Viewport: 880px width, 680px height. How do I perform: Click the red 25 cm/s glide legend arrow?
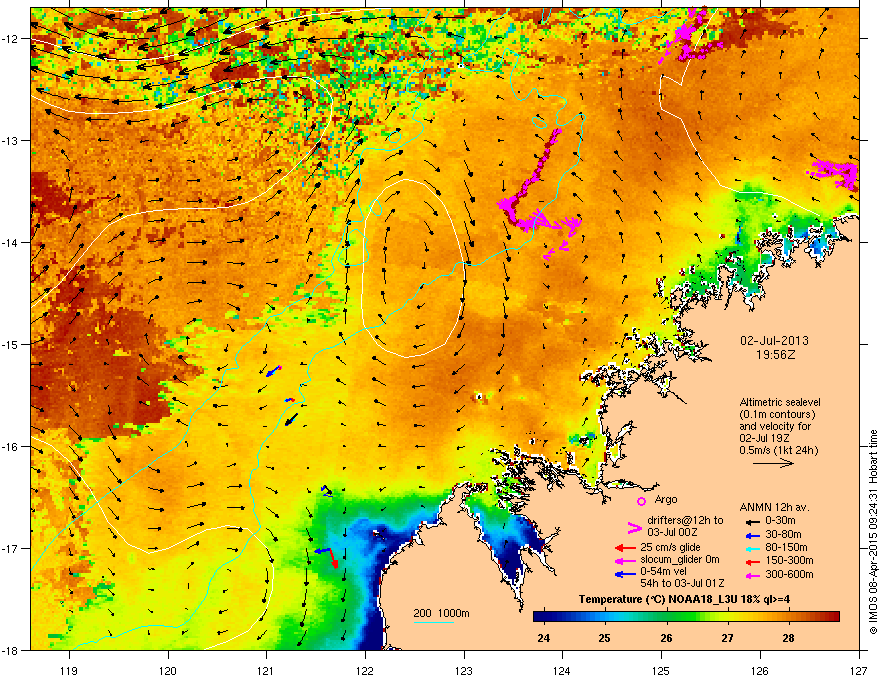point(625,548)
